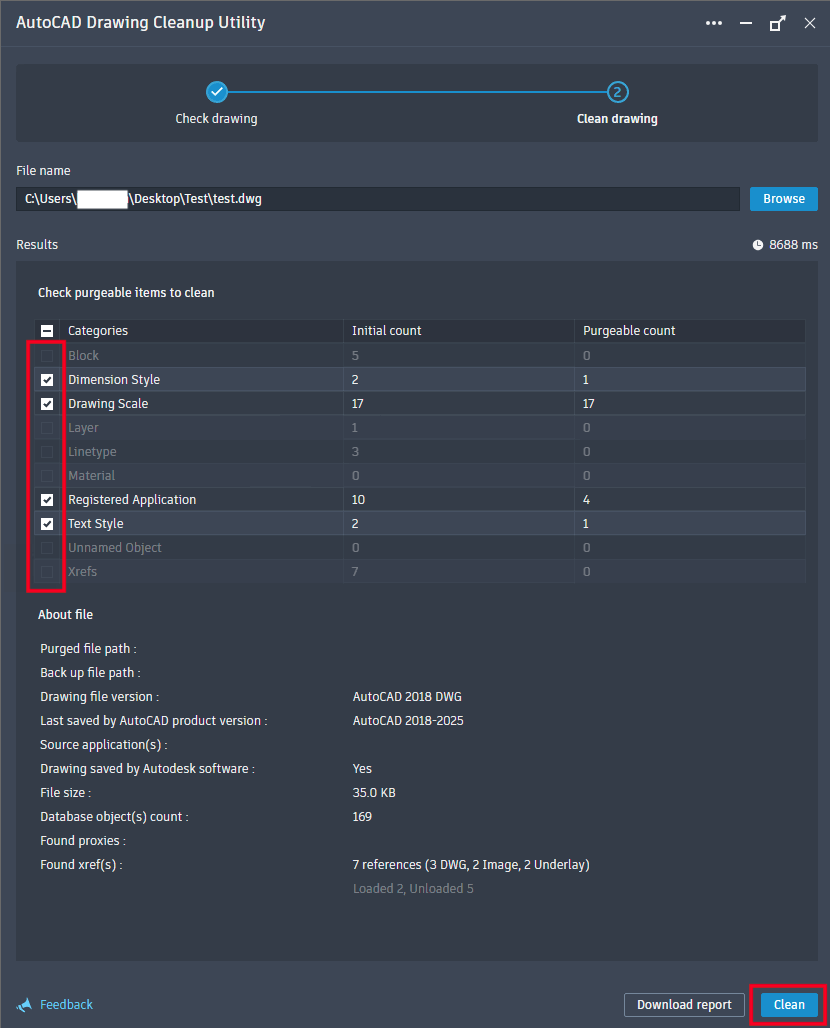
Task: Click the 7 references xref summary text
Action: [471, 865]
